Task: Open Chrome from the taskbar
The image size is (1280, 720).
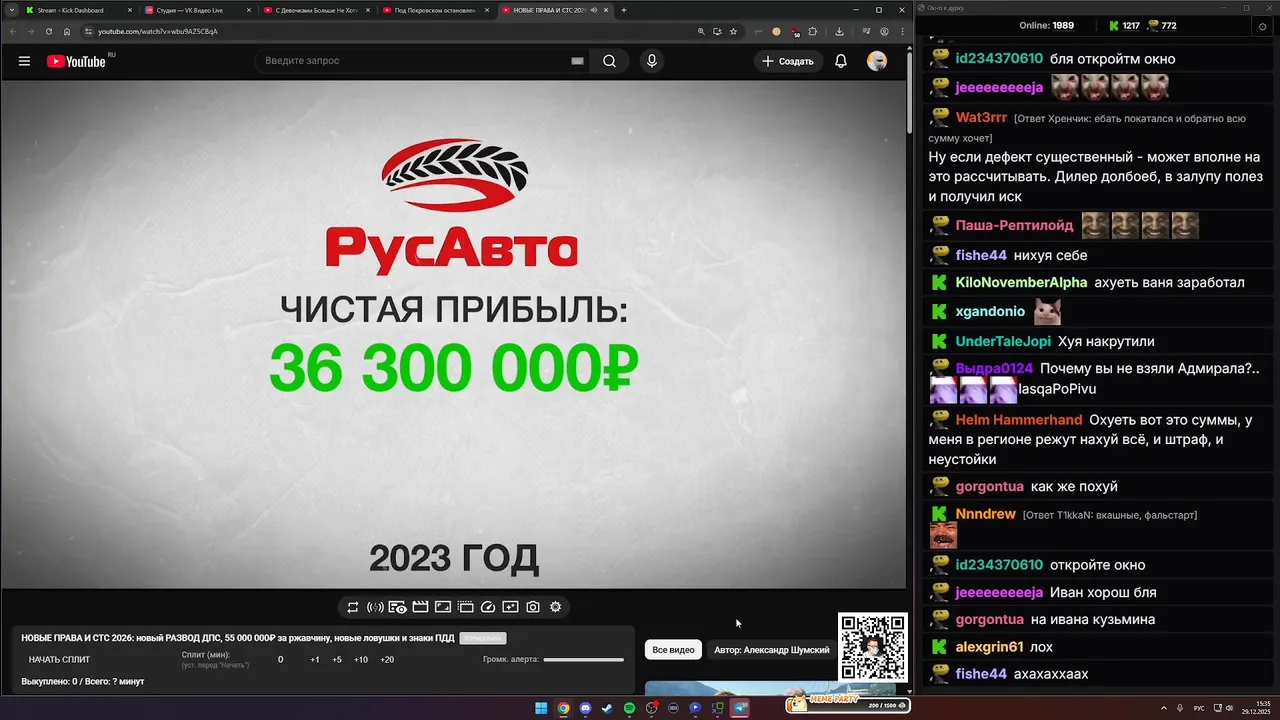Action: pyautogui.click(x=563, y=708)
